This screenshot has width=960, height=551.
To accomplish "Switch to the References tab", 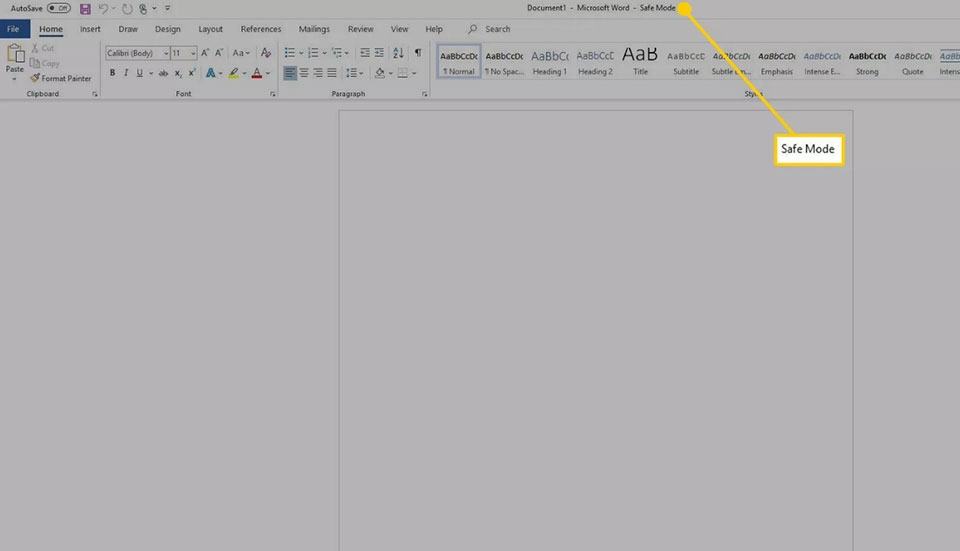I will tap(261, 29).
